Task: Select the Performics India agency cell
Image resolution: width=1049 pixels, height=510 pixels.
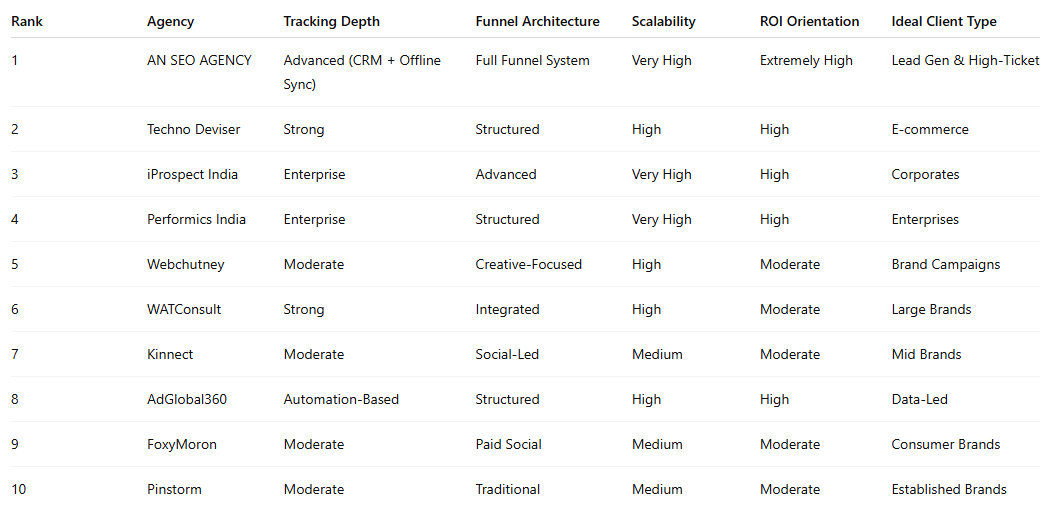Action: point(196,219)
